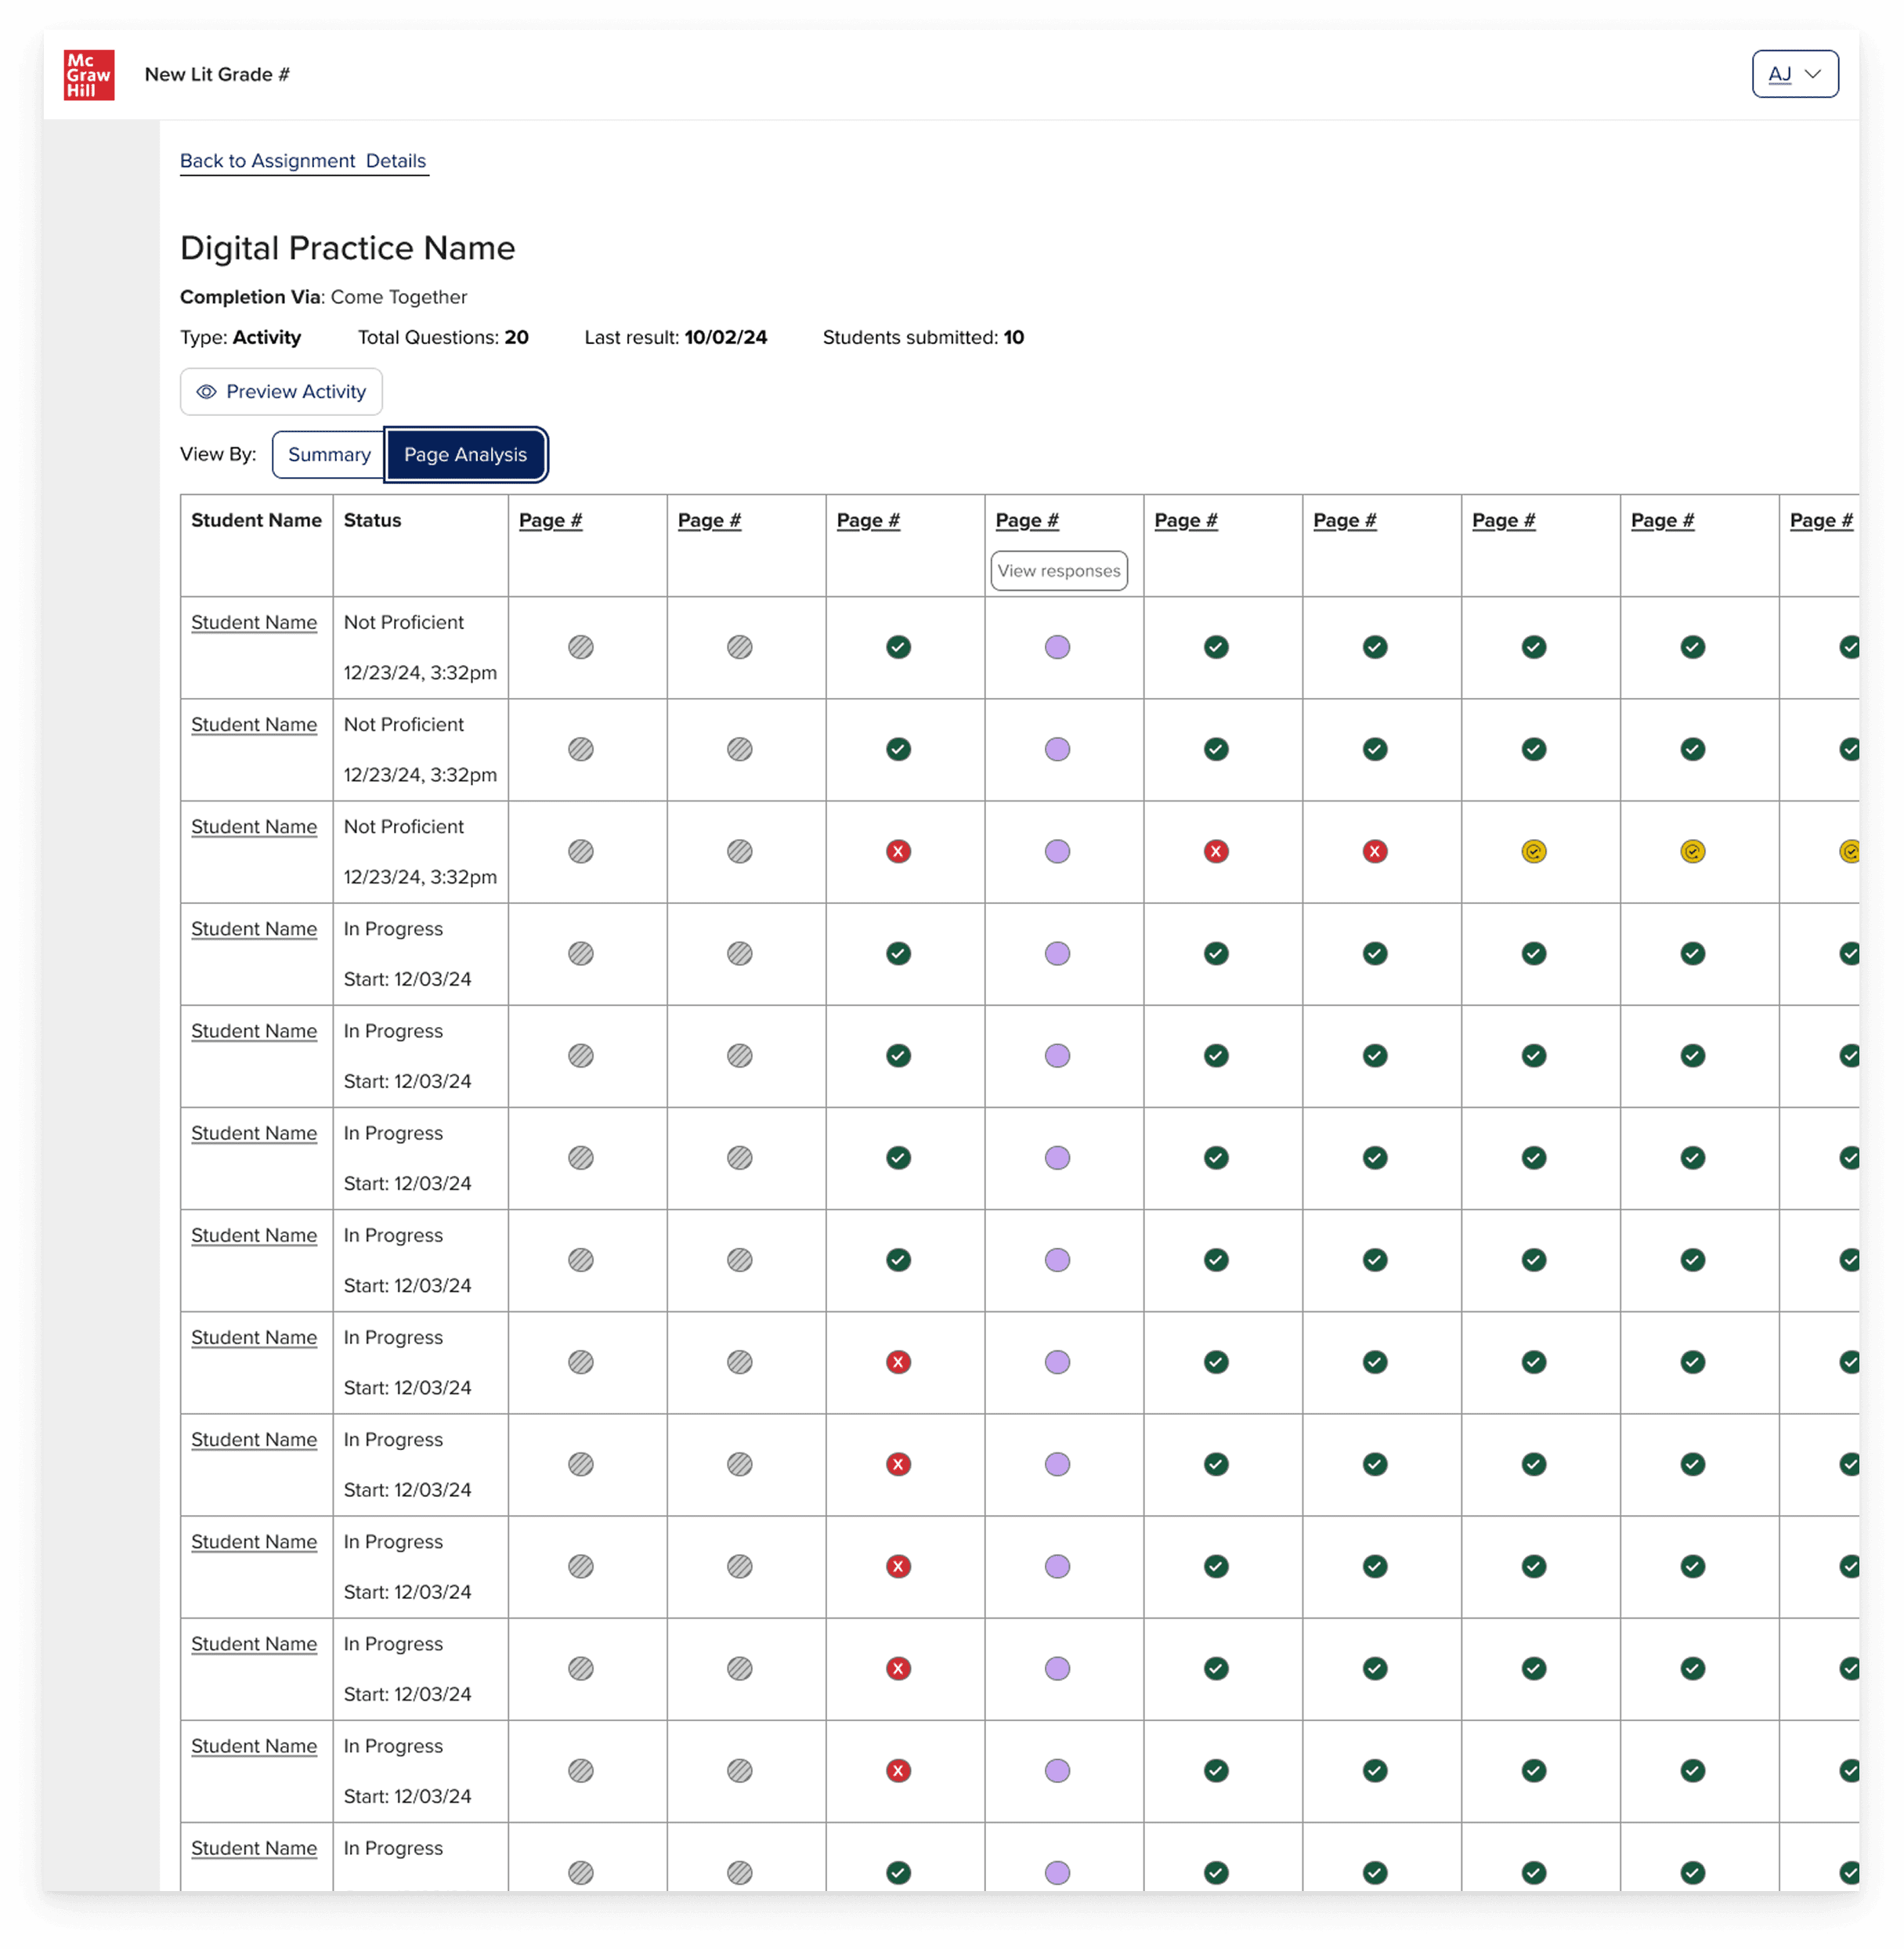Open the first Page # column header
1904x1949 pixels.
coord(550,520)
